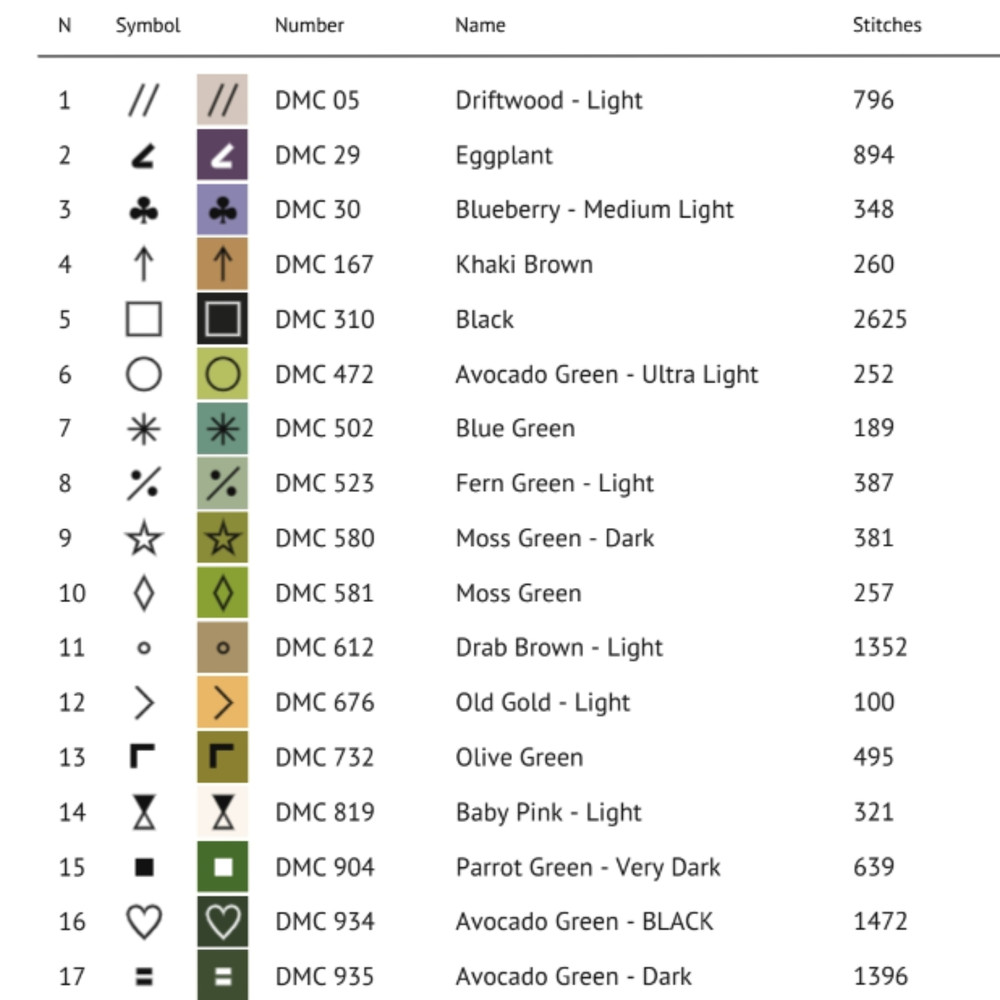Viewport: 1000px width, 1000px height.
Task: Pick the Old Gold Light color swatch
Action: pos(222,703)
